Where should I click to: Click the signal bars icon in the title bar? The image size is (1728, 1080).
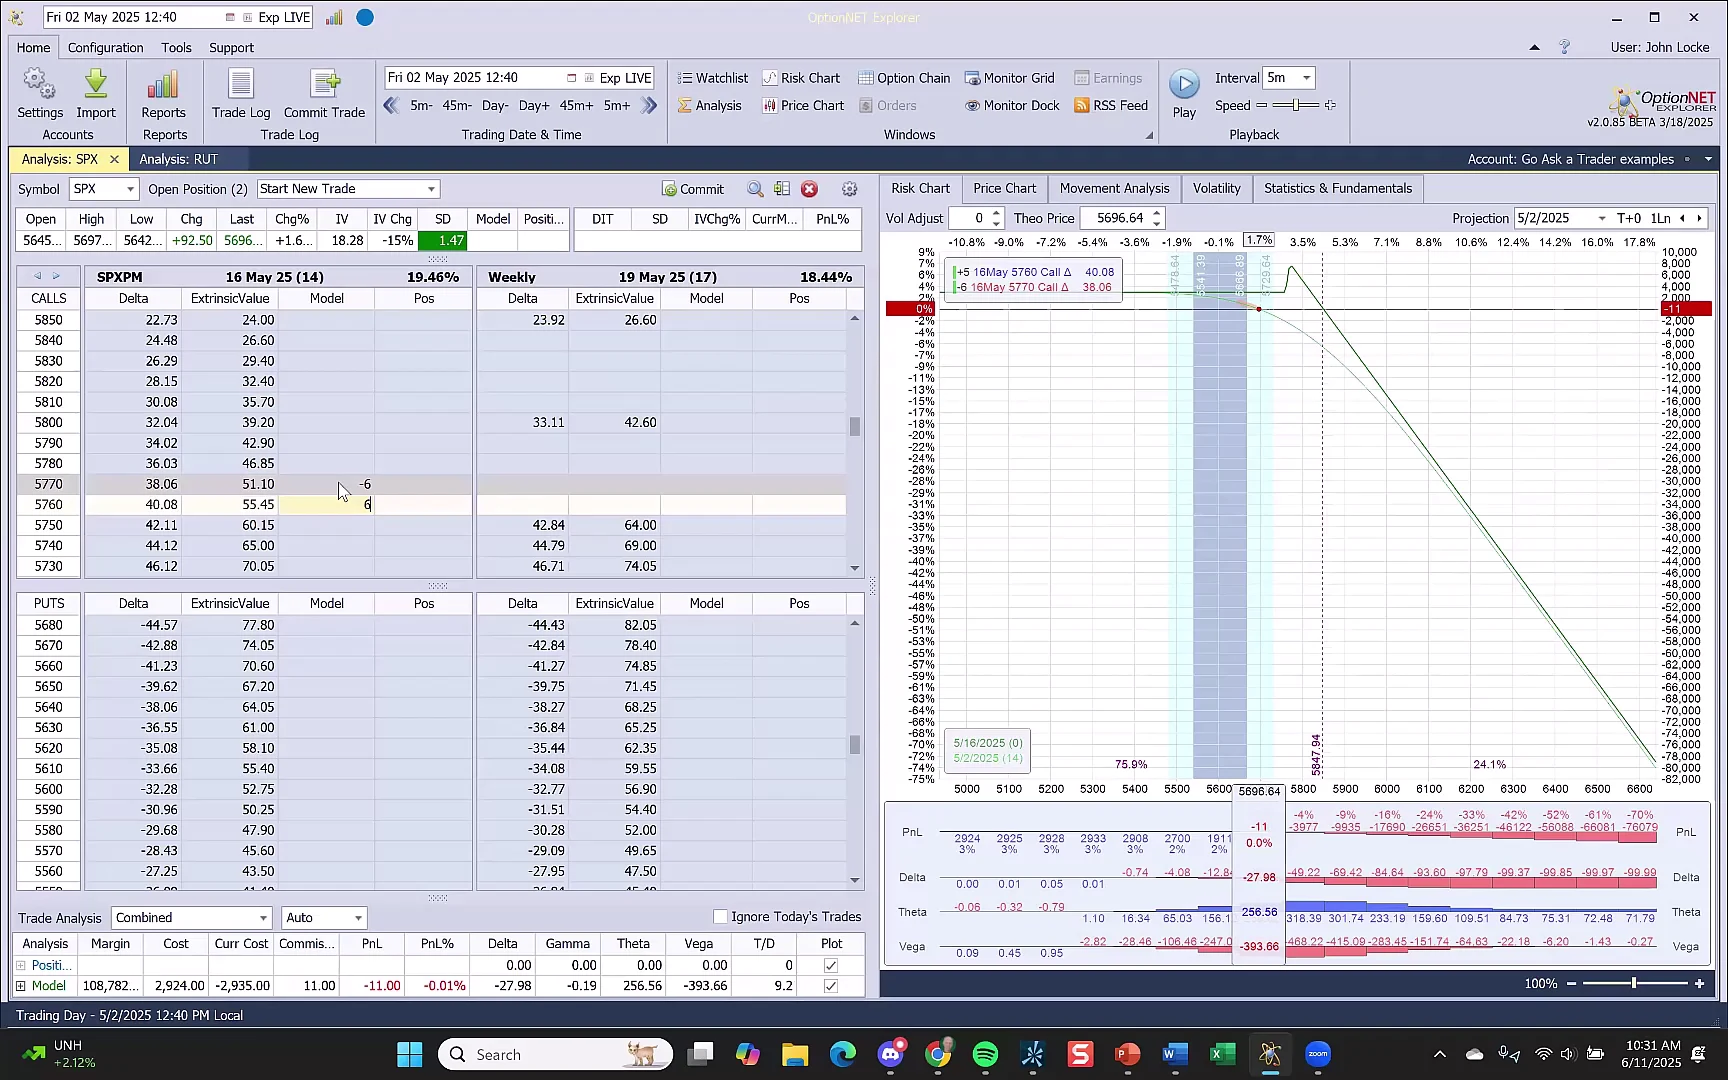click(334, 18)
